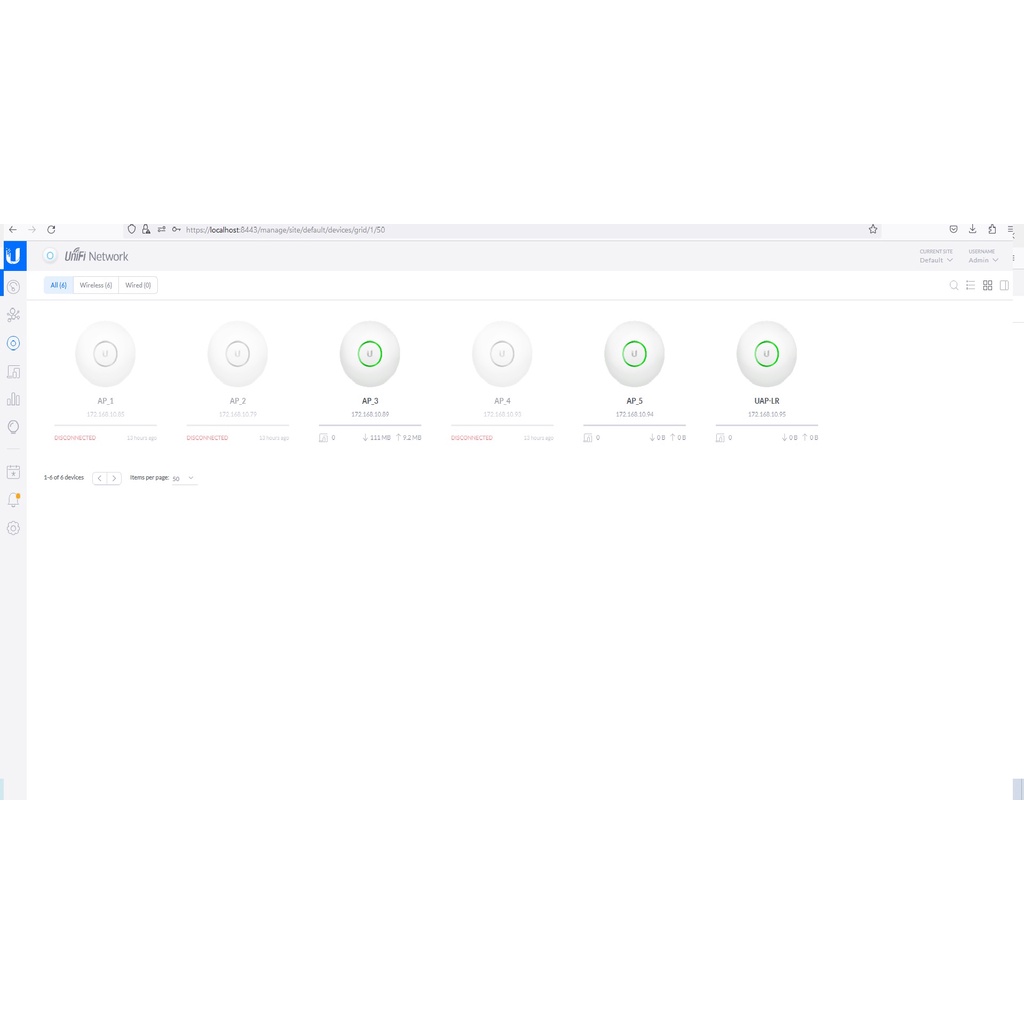The height and width of the screenshot is (1024, 1024).
Task: Open the Devices icon in sidebar
Action: (x=13, y=344)
